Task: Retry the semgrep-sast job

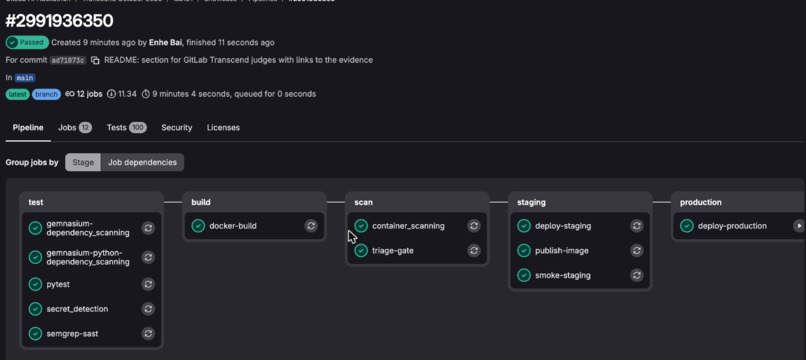Action: coord(148,333)
